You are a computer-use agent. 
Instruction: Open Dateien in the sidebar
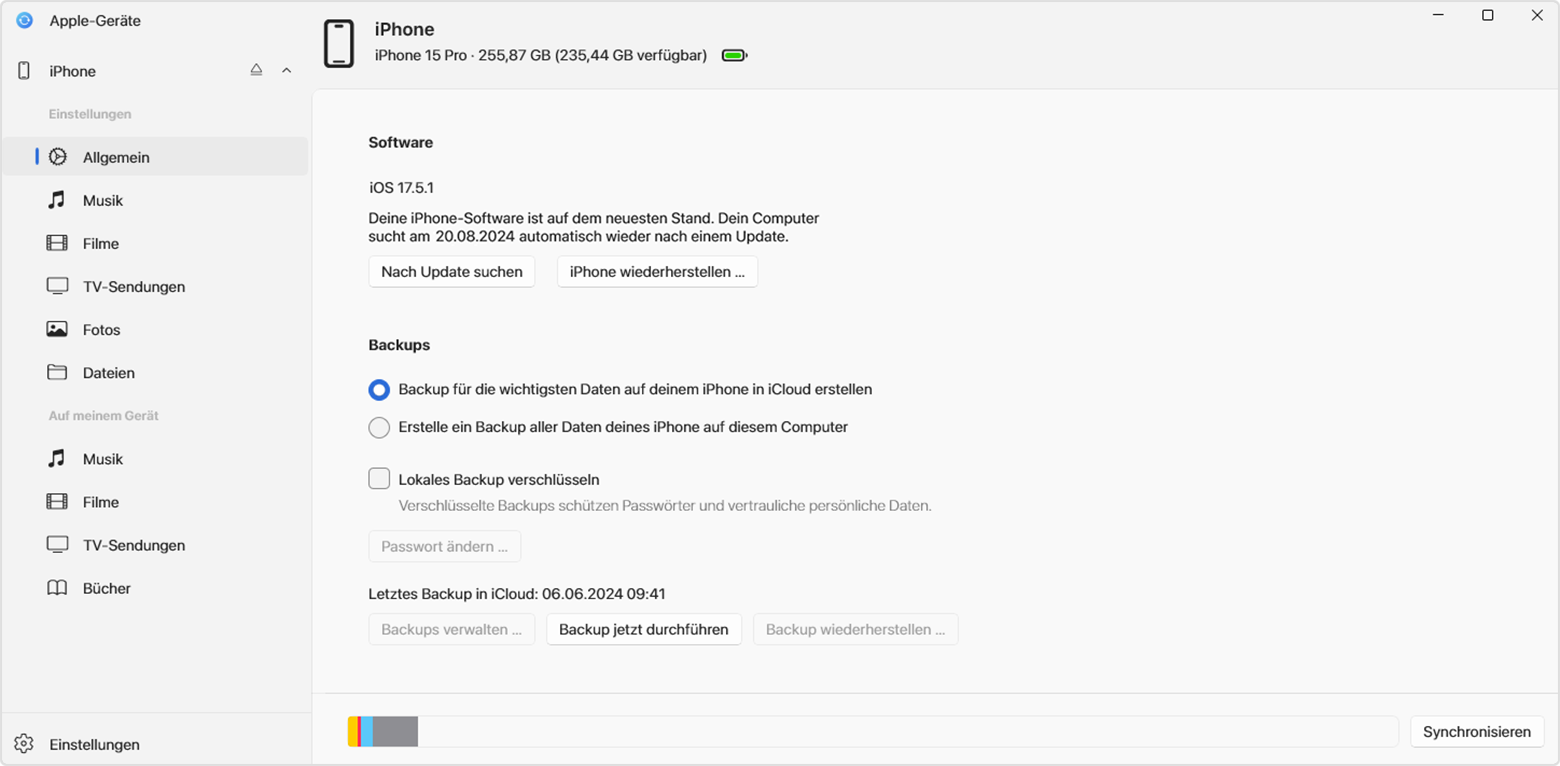click(155, 372)
